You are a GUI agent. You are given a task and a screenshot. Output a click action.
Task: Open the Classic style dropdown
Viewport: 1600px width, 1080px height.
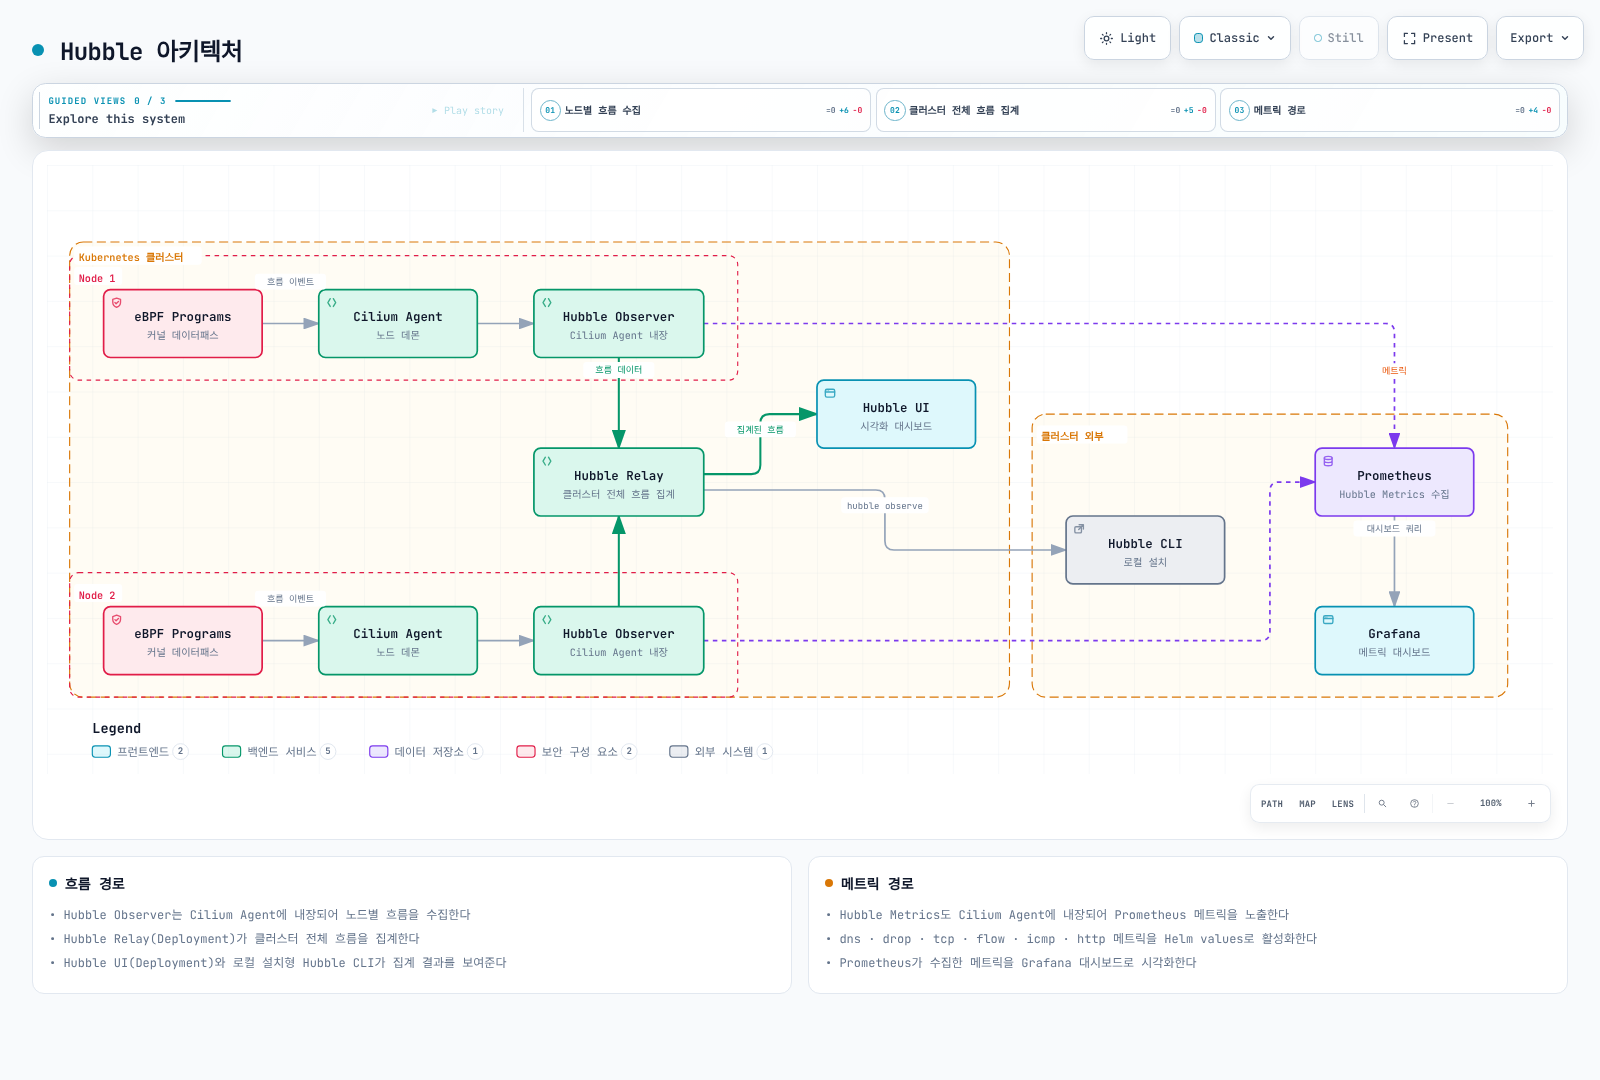click(x=1234, y=38)
